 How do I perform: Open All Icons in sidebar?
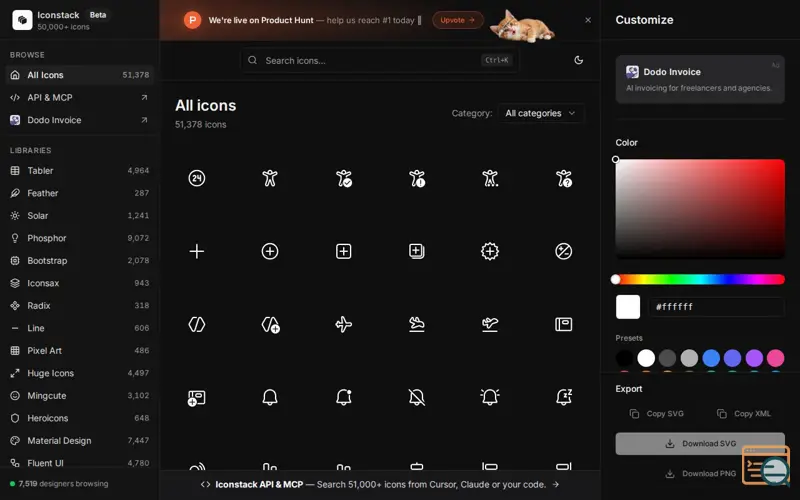pyautogui.click(x=80, y=75)
